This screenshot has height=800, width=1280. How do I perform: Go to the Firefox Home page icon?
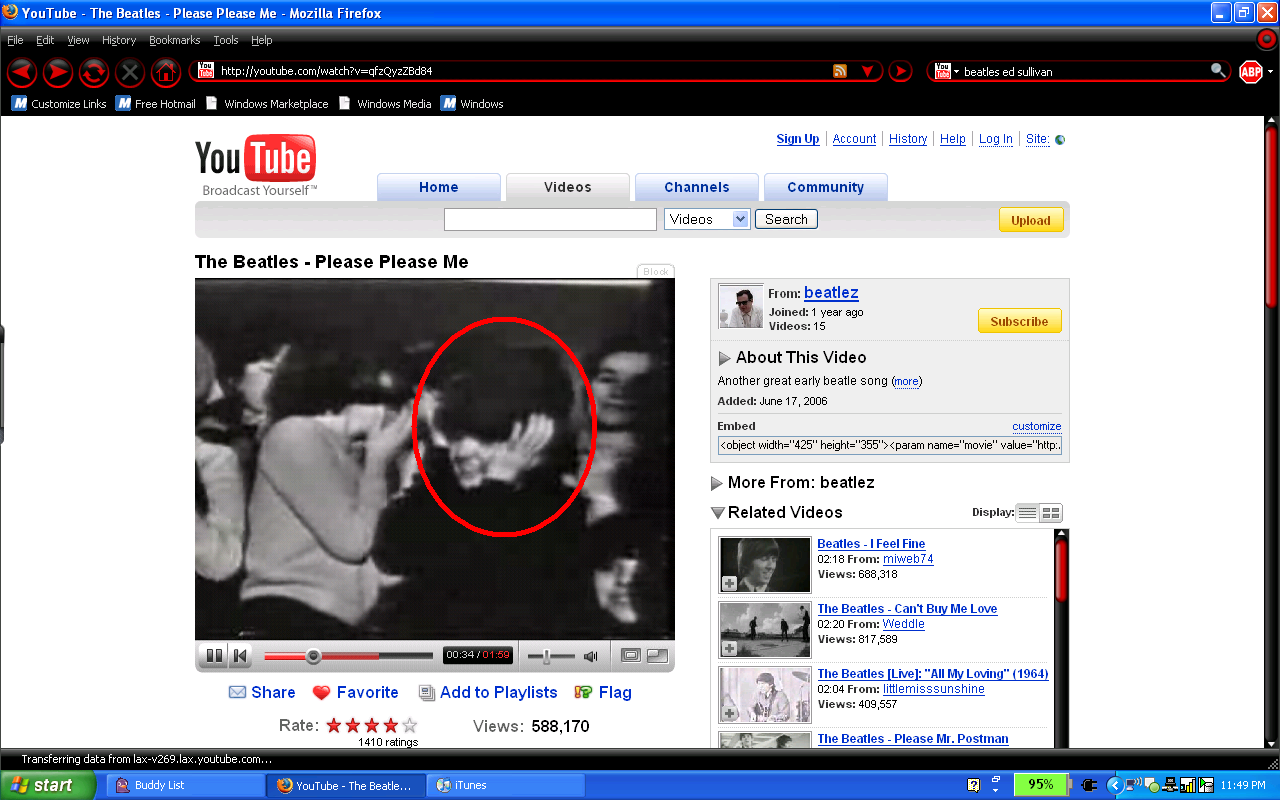click(166, 72)
